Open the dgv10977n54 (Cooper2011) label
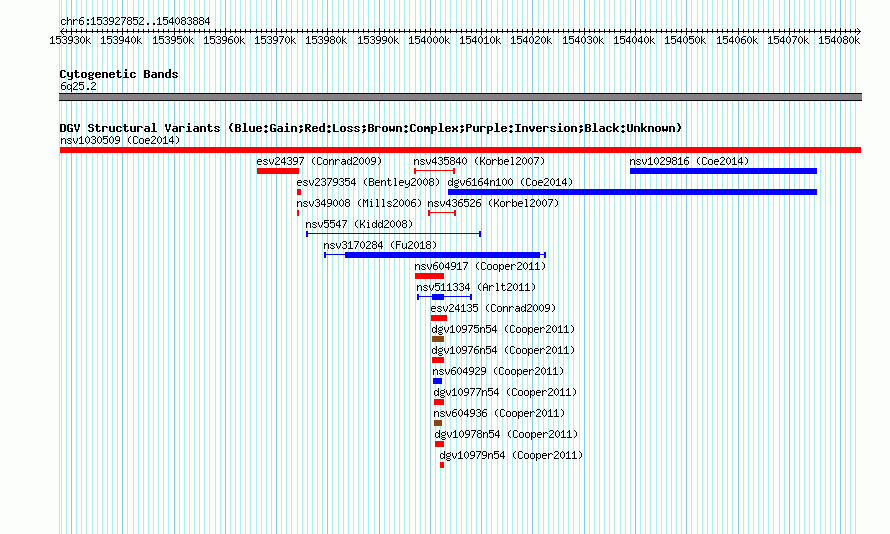Screen dimensions: 890x534 (x=505, y=392)
